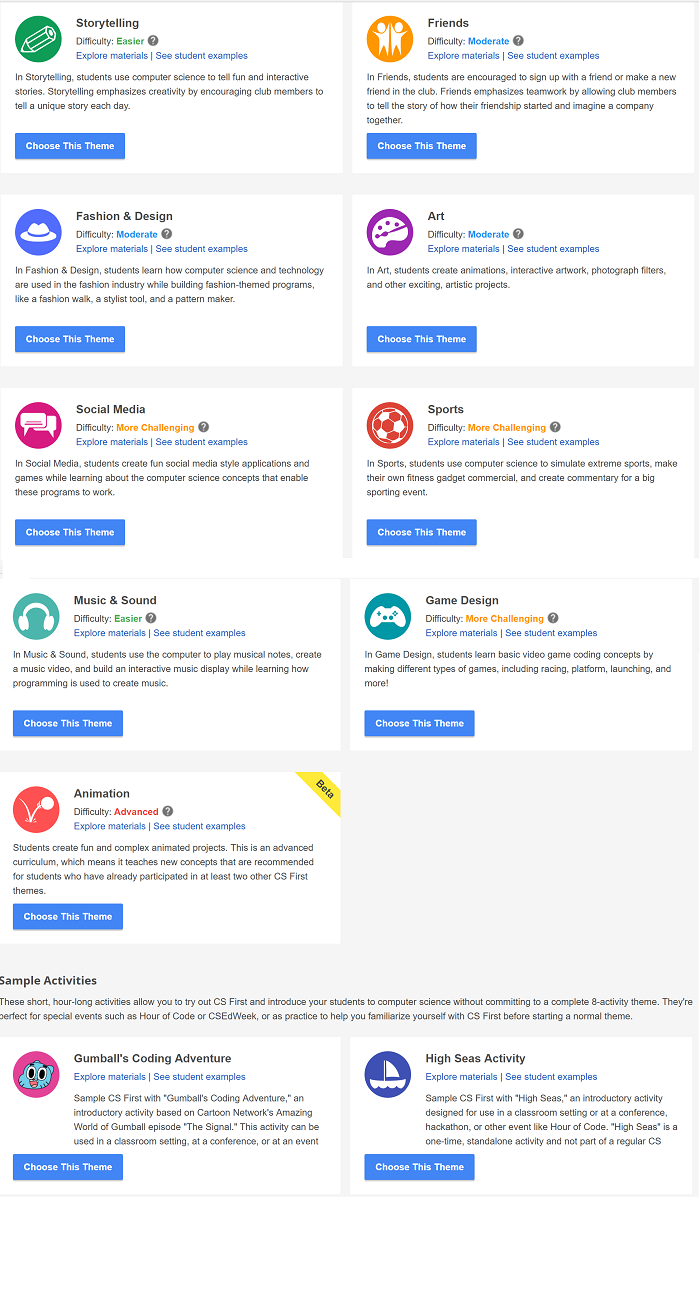This screenshot has height=1291, width=700.
Task: Click the Art palette icon
Action: pos(389,232)
